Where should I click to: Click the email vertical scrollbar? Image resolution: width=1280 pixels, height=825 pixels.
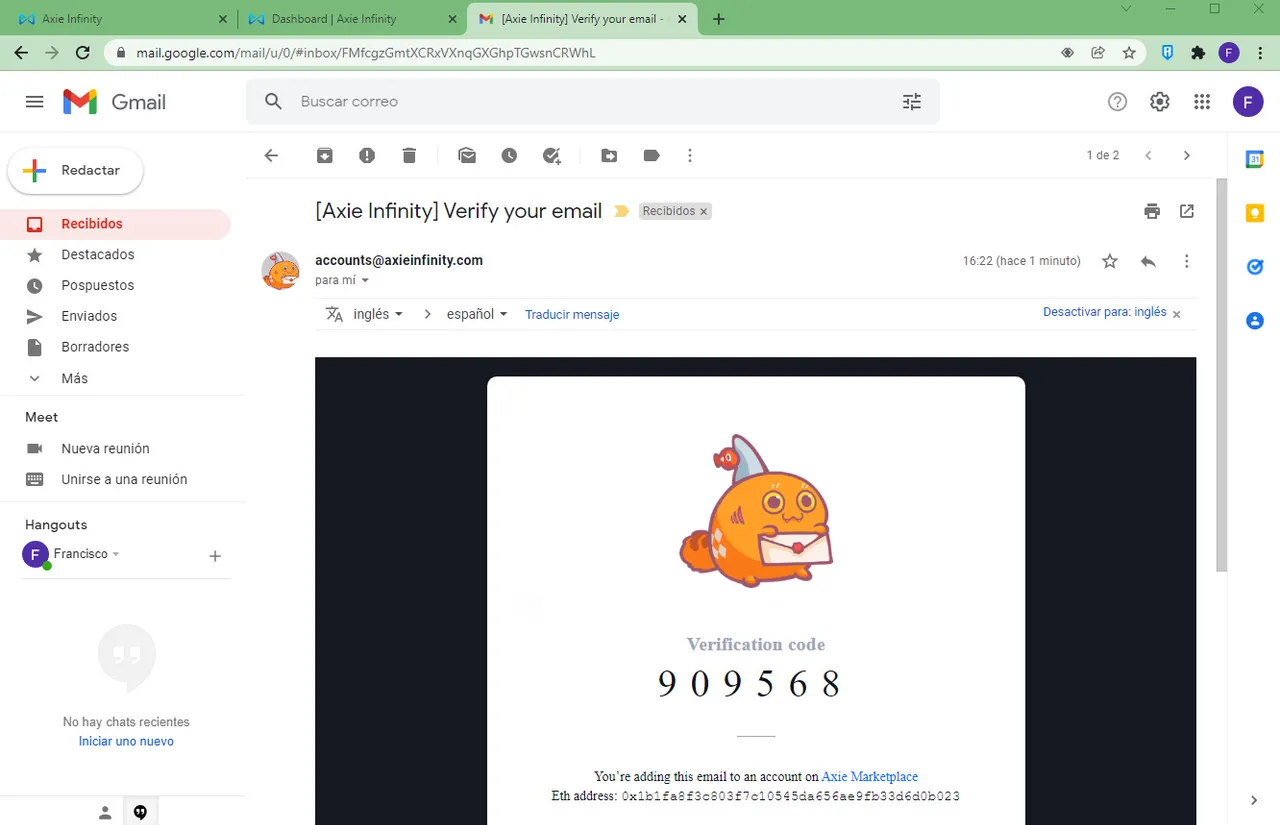pos(1221,375)
